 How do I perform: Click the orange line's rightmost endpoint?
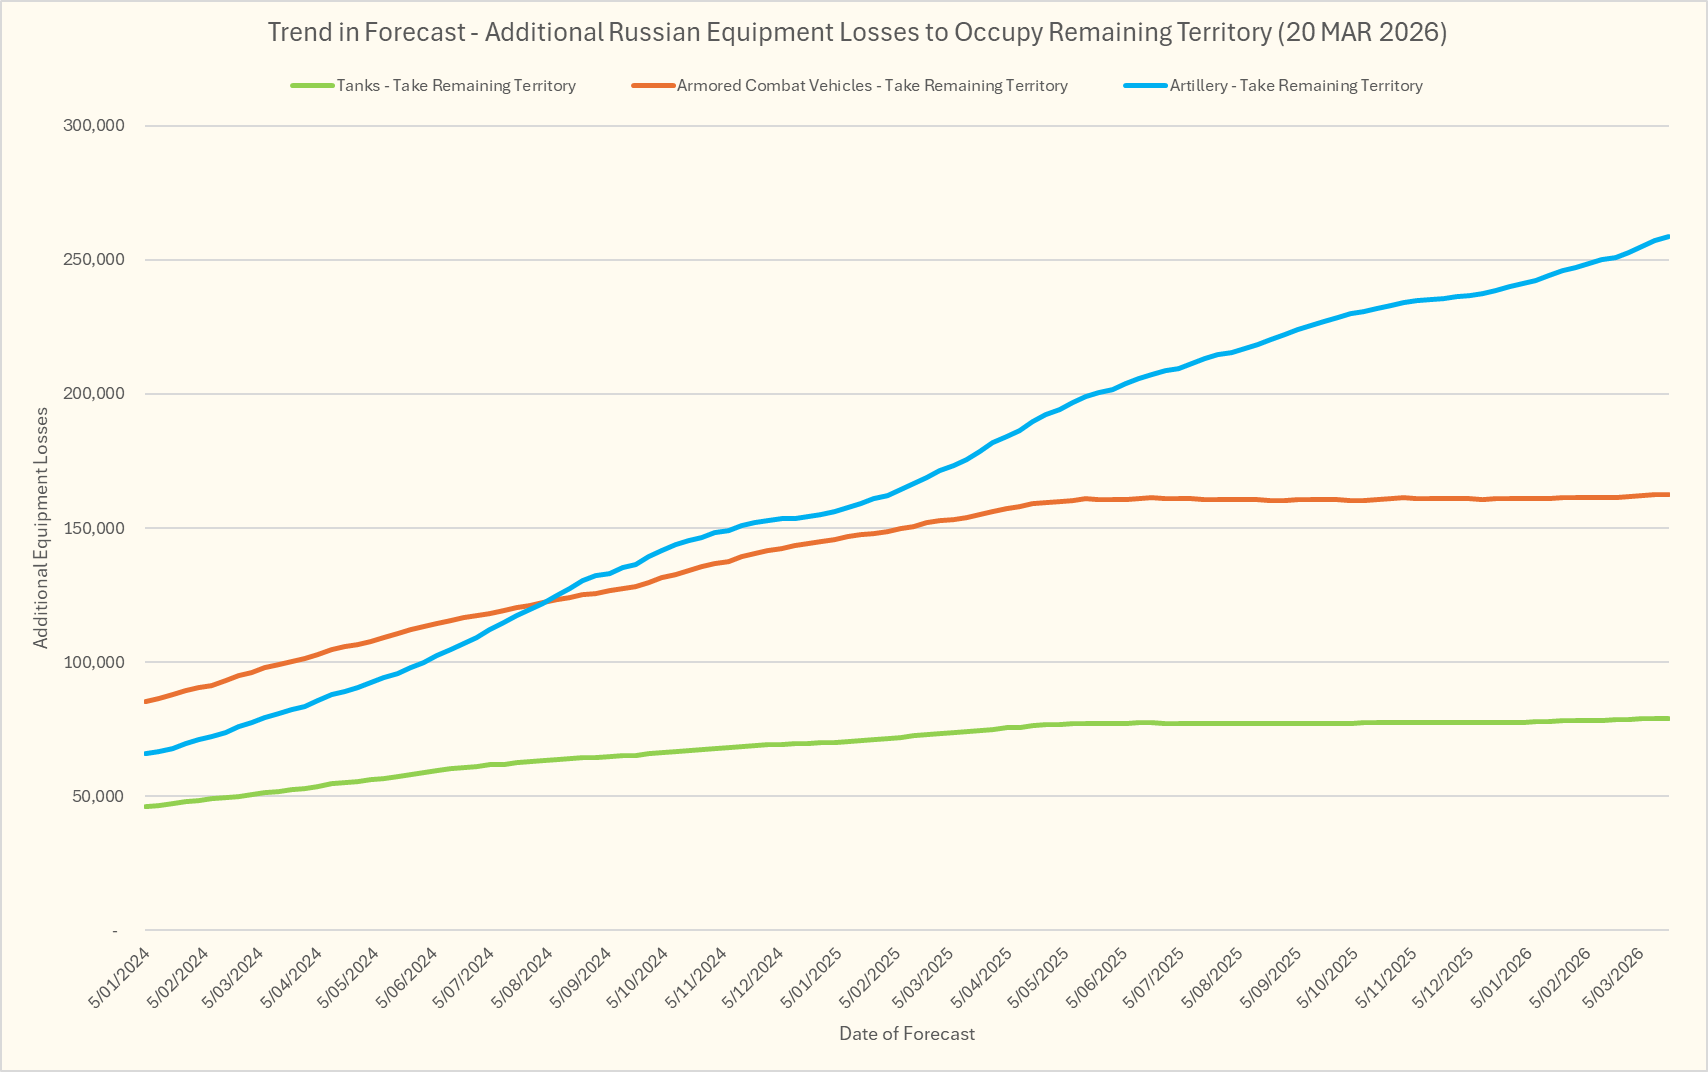pos(1668,494)
